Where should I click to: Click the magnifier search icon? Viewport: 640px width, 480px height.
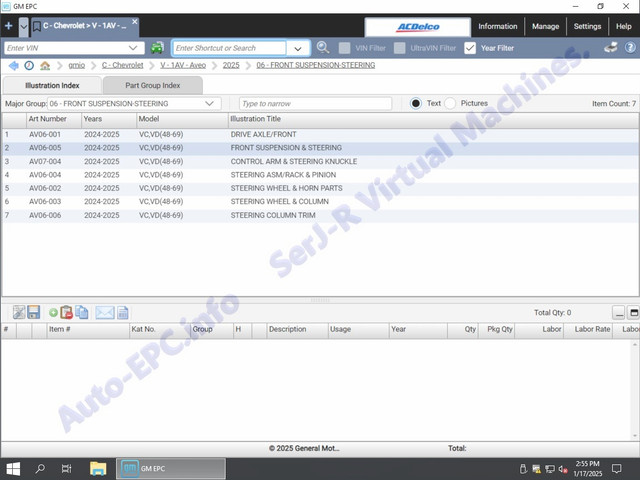[323, 48]
